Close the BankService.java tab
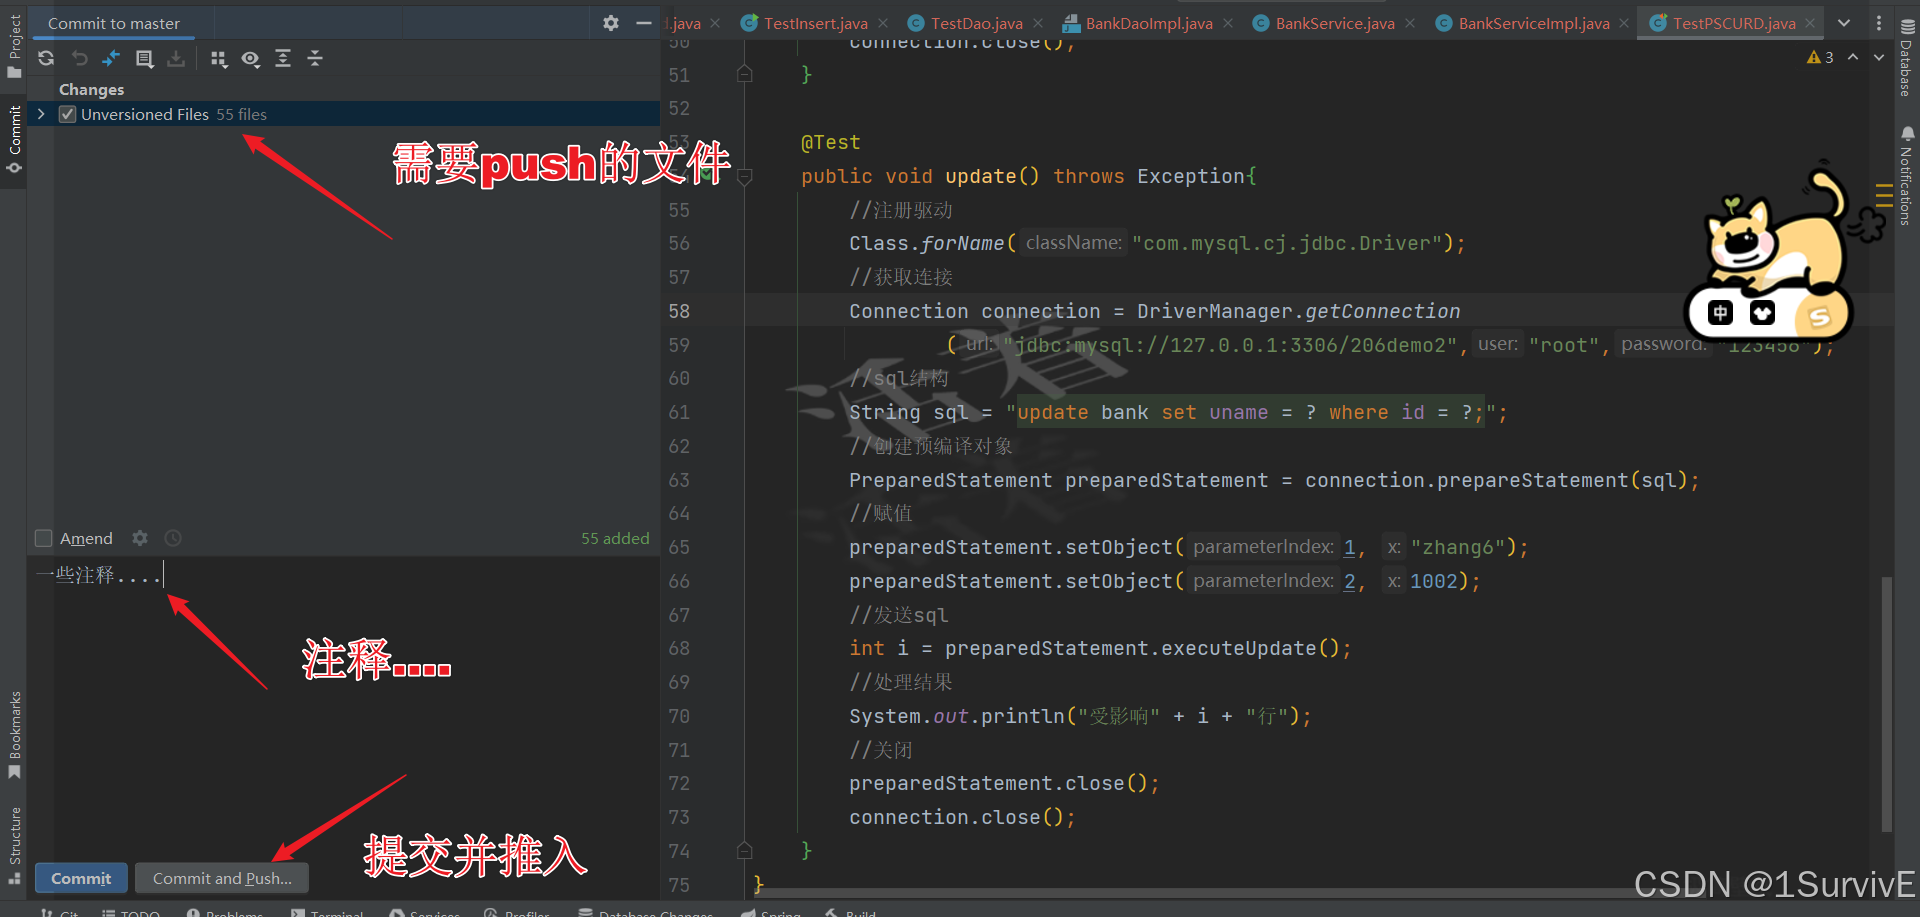 tap(1410, 23)
